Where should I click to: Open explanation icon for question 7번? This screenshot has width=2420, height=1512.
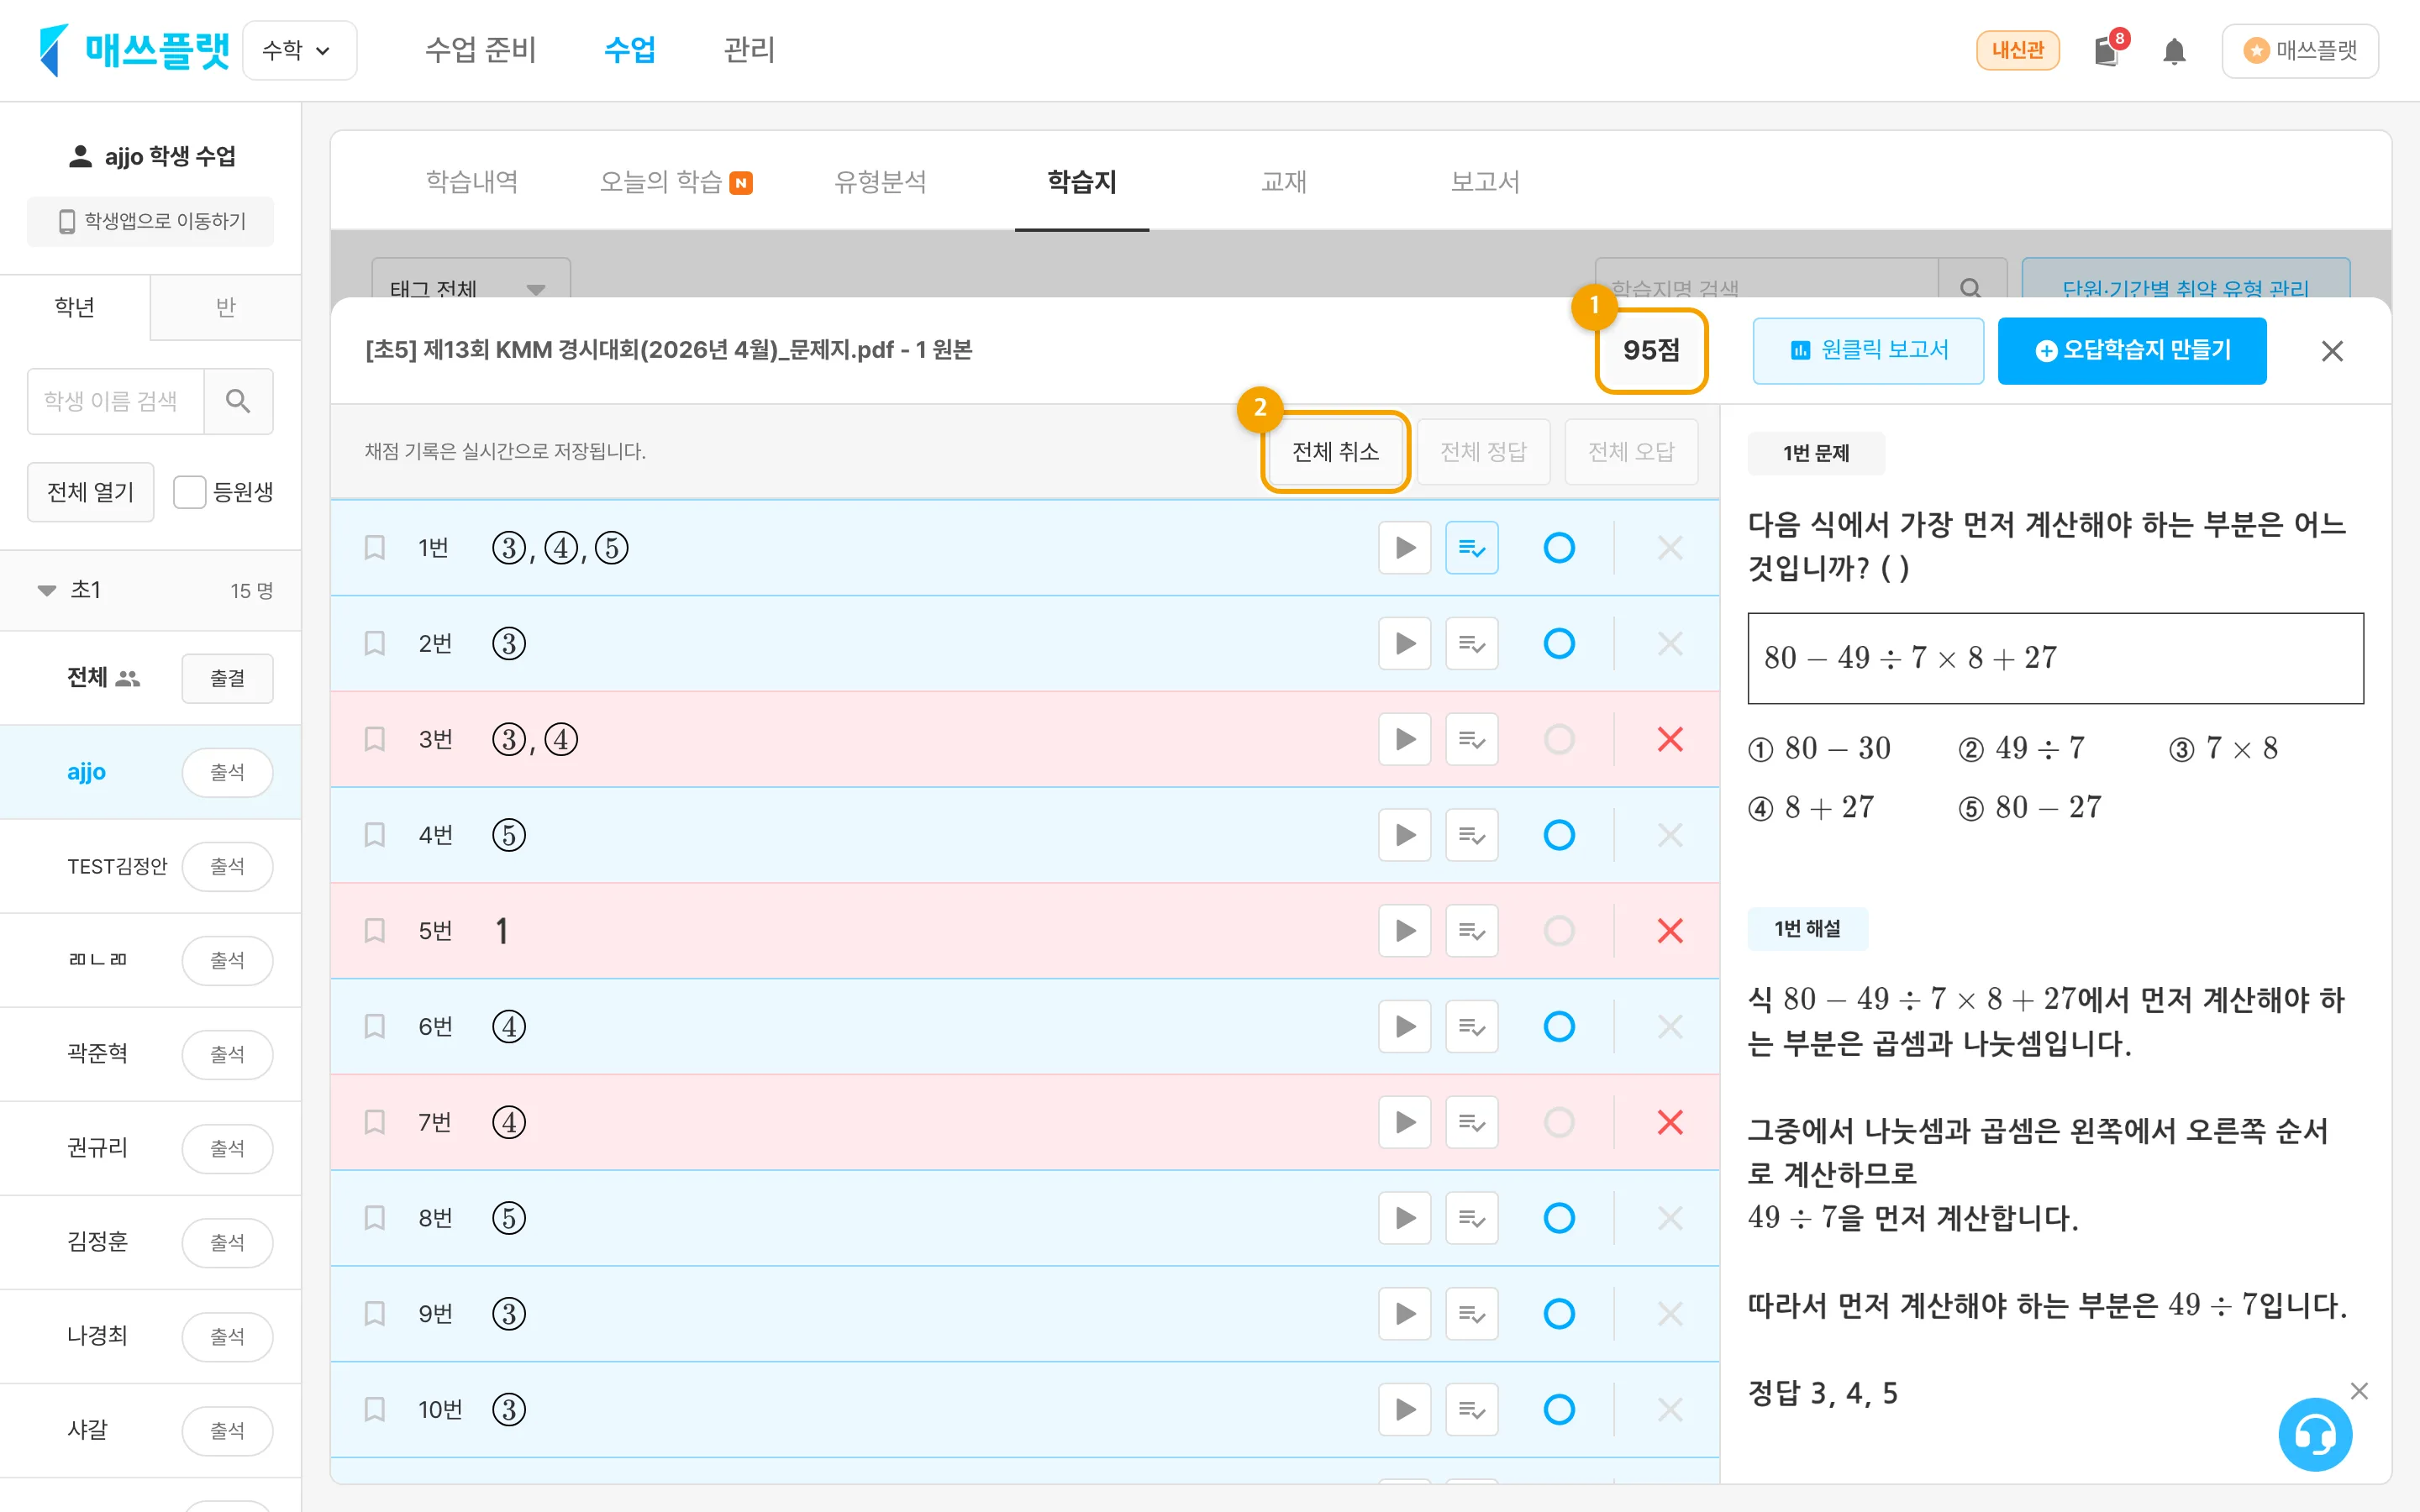(1471, 1122)
